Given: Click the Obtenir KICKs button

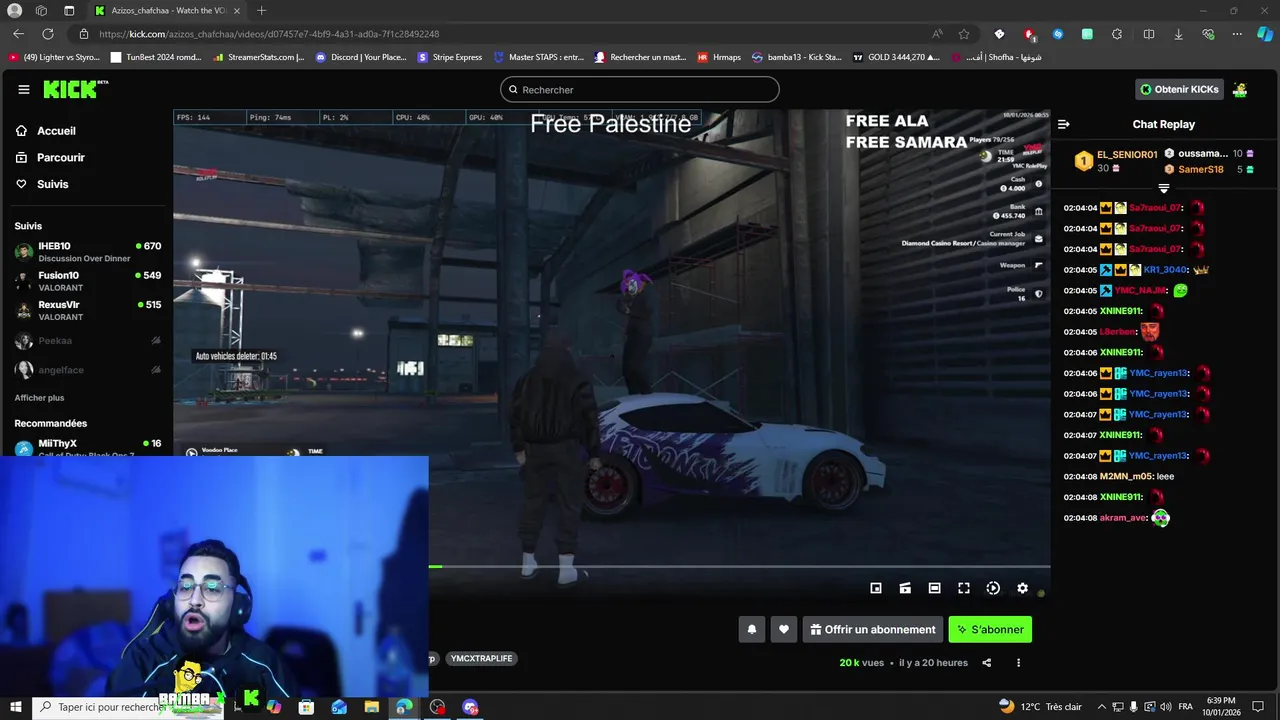Looking at the screenshot, I should coord(1180,89).
